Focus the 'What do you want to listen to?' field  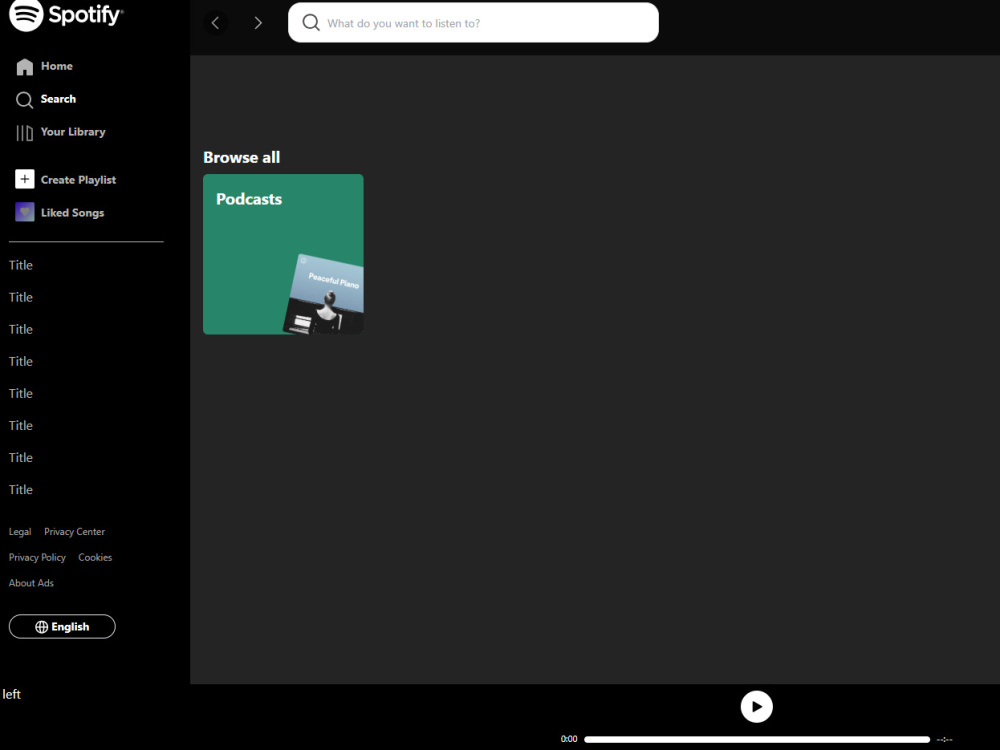click(473, 23)
